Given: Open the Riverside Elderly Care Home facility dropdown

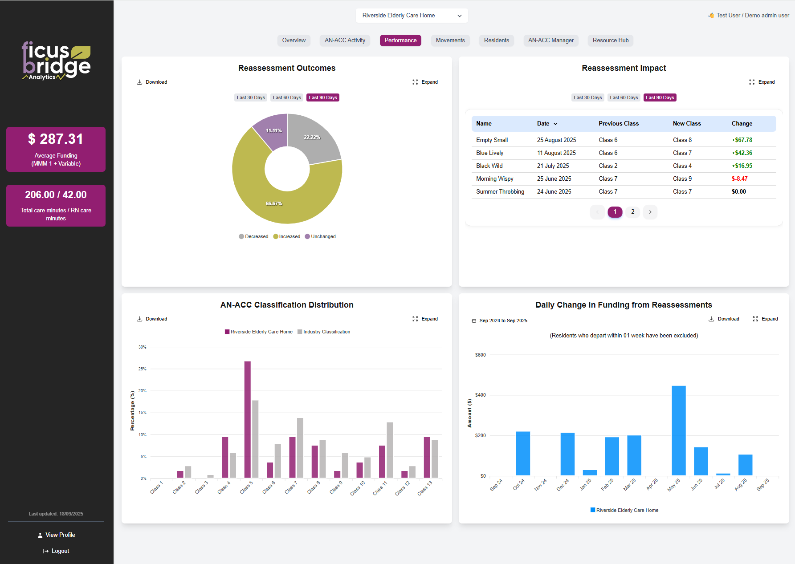Looking at the screenshot, I should [411, 16].
